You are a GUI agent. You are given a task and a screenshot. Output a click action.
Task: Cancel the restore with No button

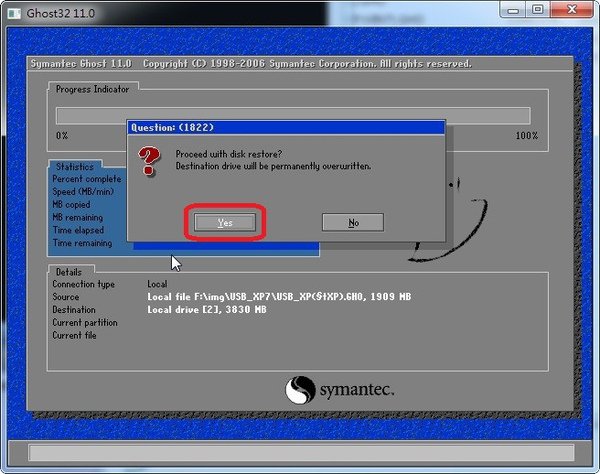tap(353, 222)
